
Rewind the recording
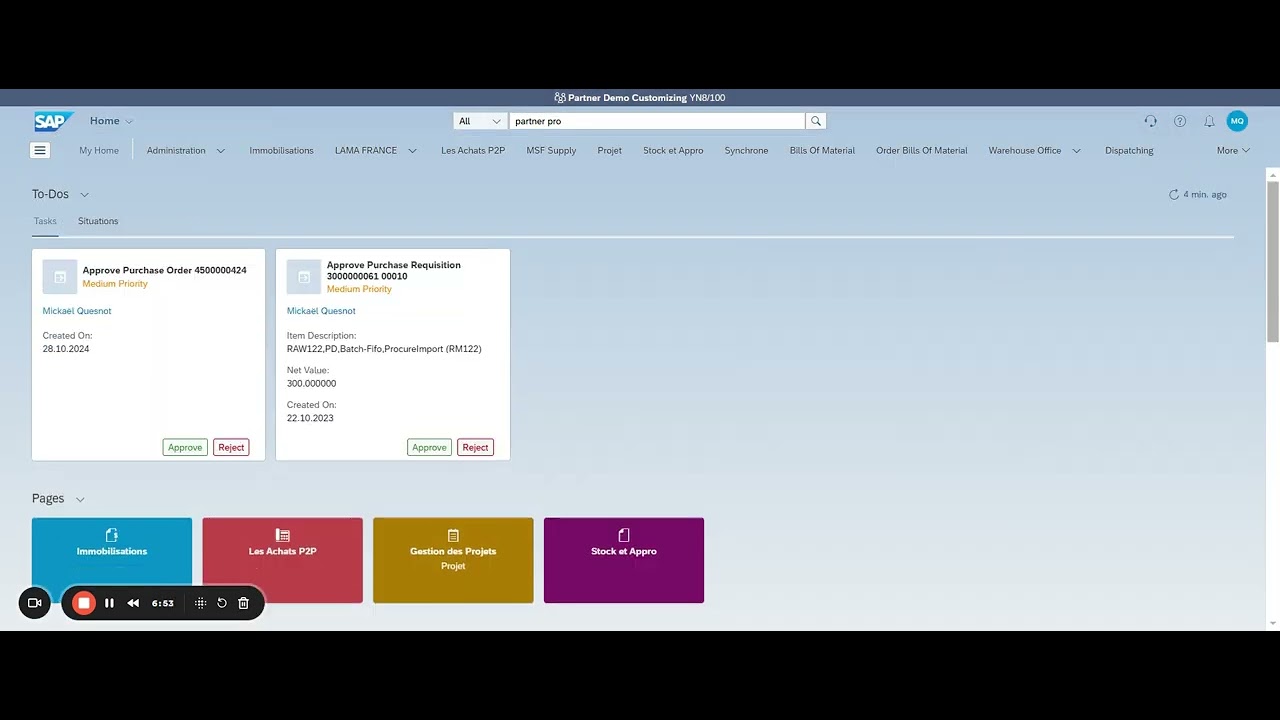(x=133, y=603)
